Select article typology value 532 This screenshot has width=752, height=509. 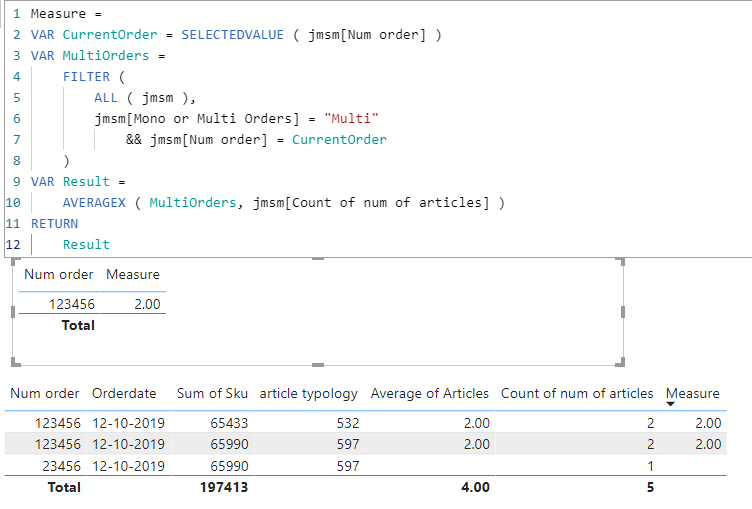pos(348,423)
